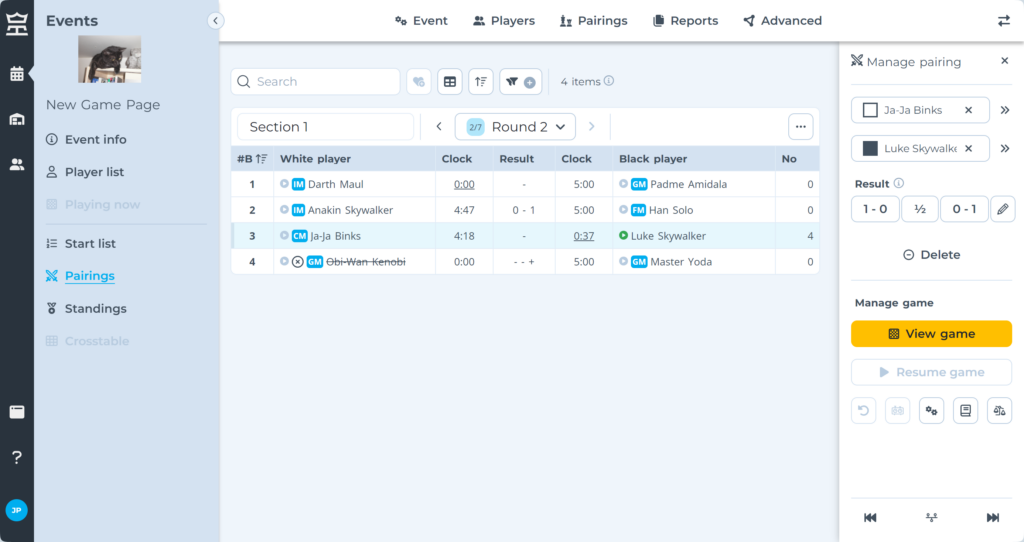Open the help question mark icon

pos(17,457)
